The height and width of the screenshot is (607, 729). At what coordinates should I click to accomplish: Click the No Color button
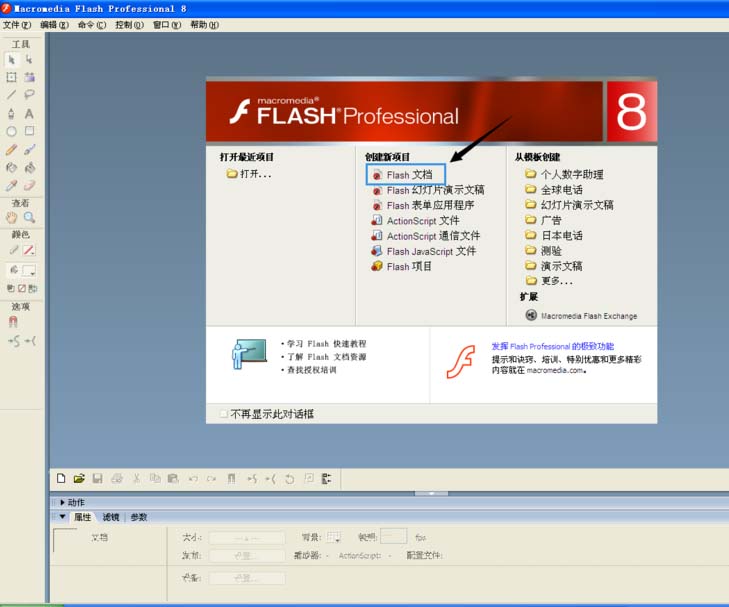21,288
